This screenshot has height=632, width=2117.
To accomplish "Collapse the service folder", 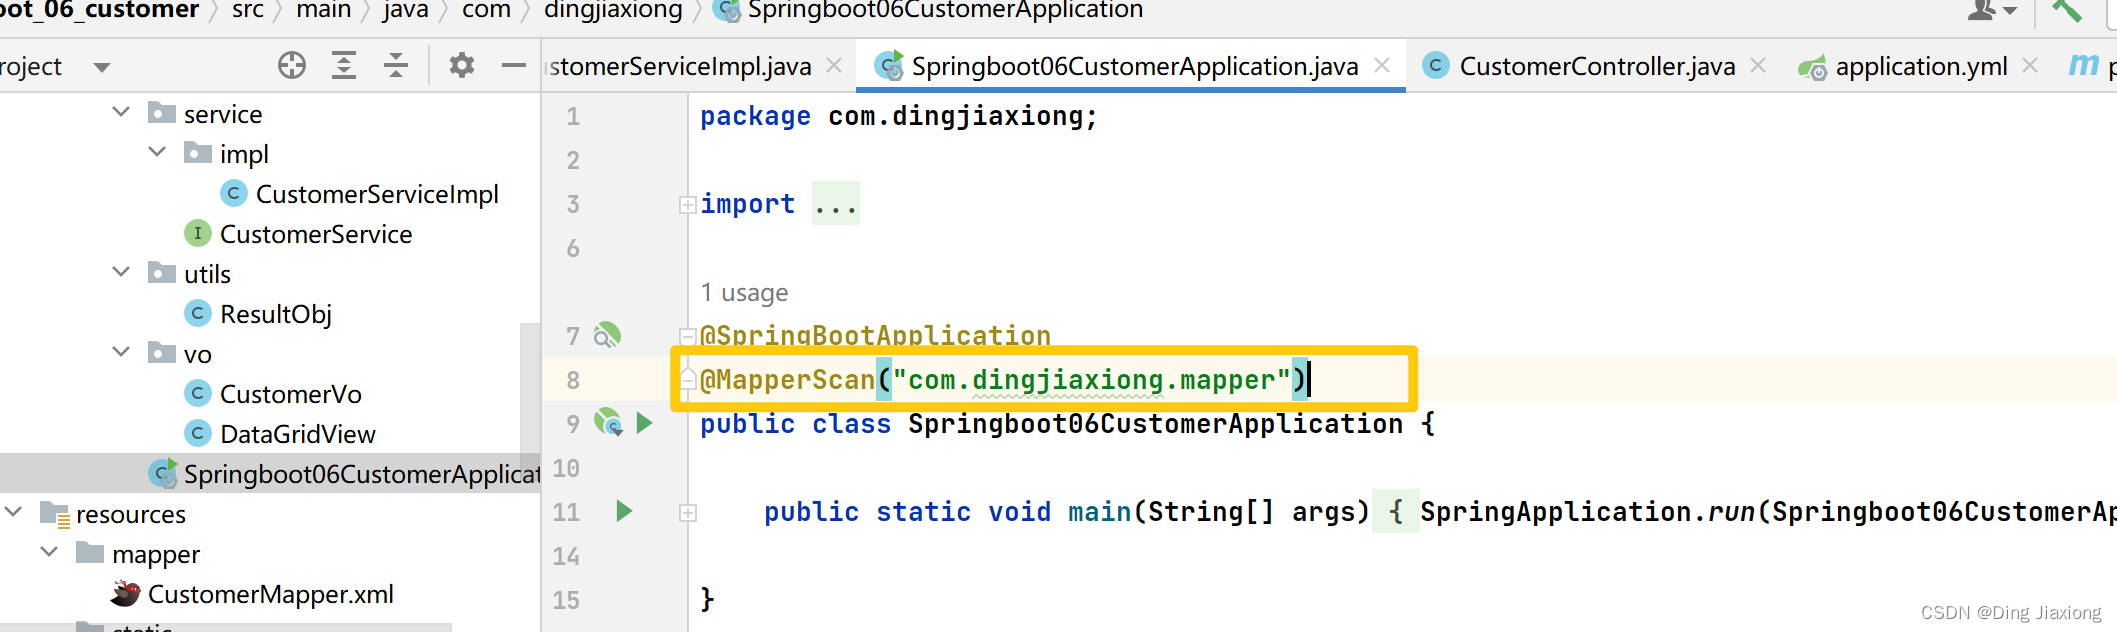I will coord(121,112).
